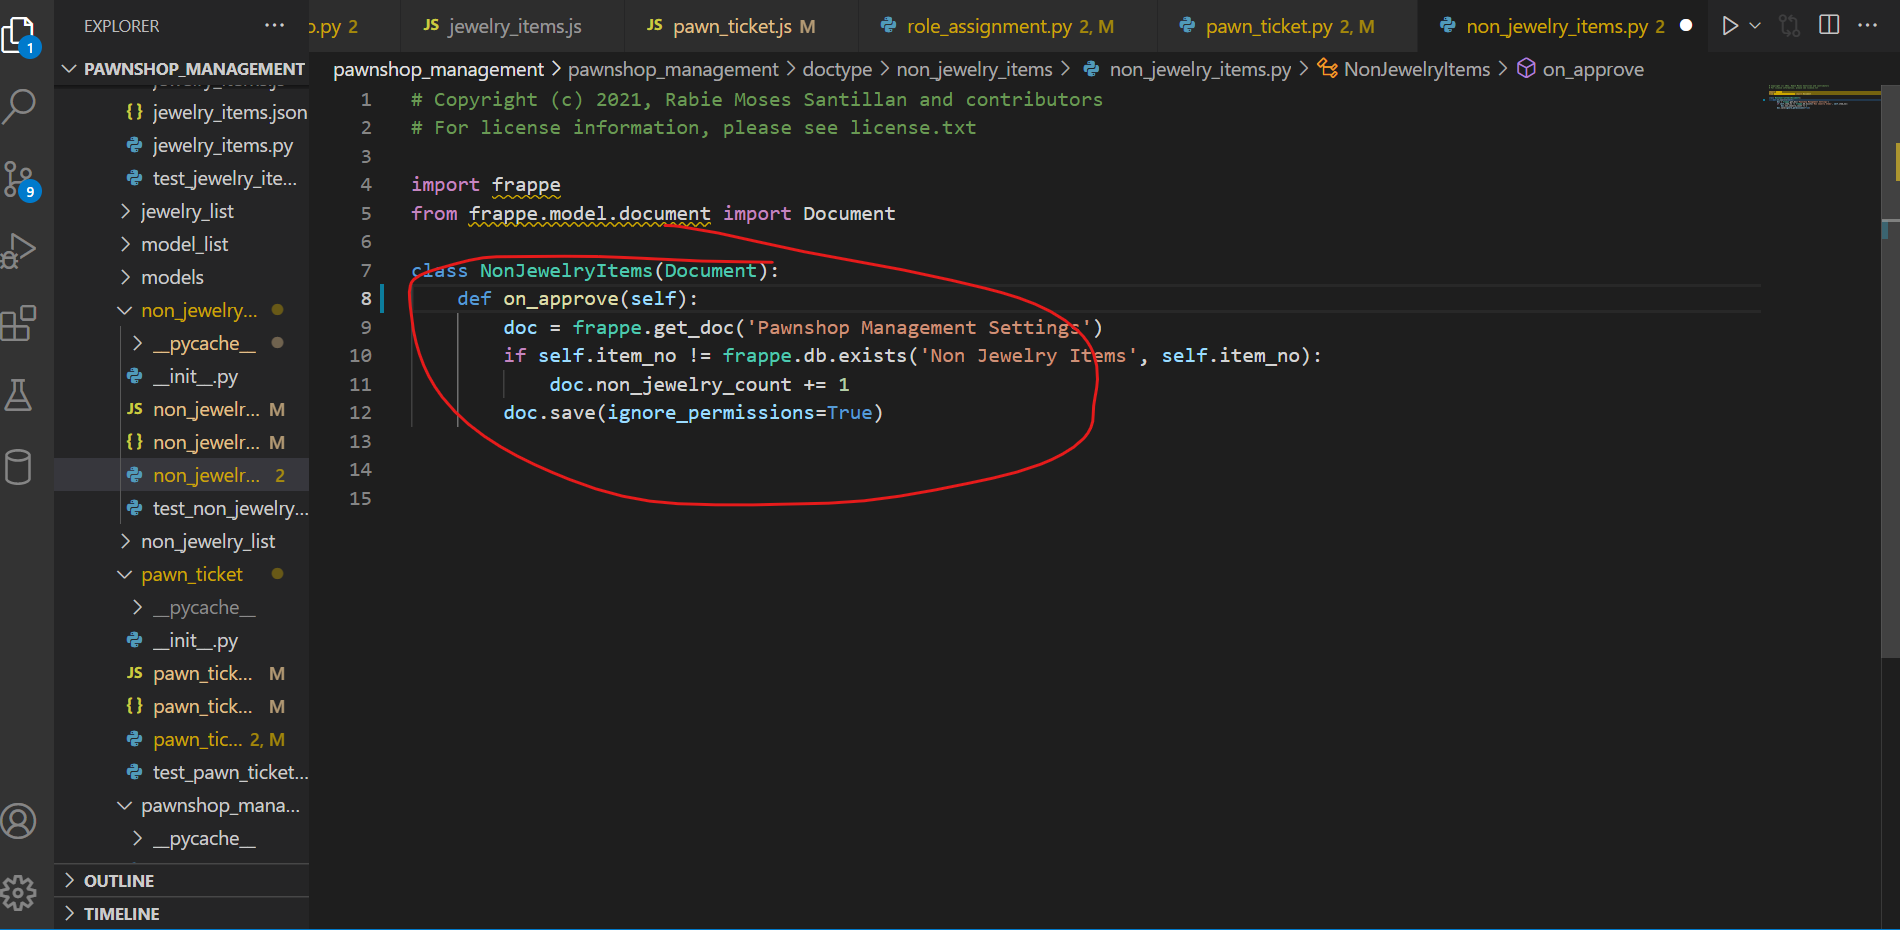Expand __pycache__ under pawn_ticket
The image size is (1900, 930).
click(x=182, y=607)
